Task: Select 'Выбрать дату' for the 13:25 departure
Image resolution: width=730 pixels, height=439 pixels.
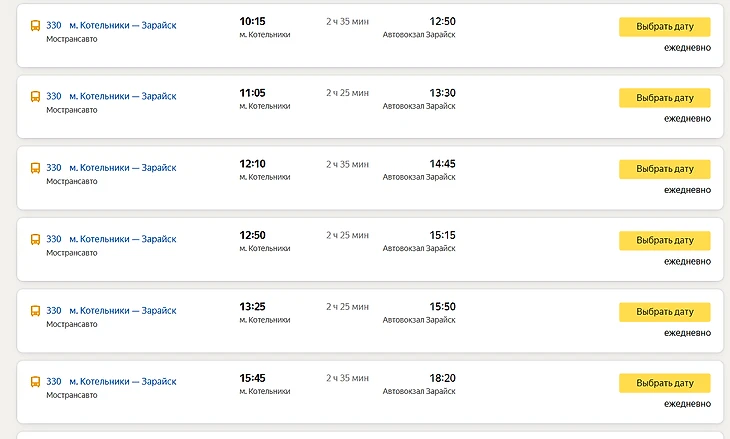Action: click(x=664, y=312)
